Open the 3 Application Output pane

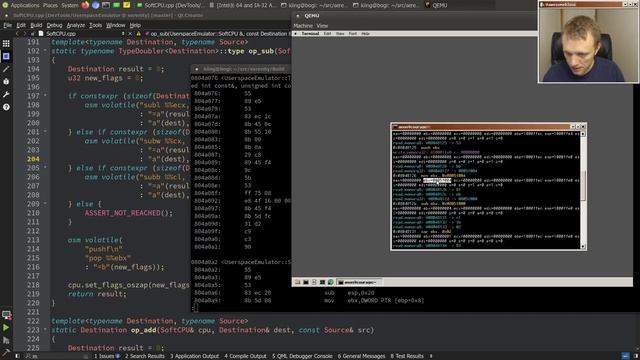[x=194, y=356]
